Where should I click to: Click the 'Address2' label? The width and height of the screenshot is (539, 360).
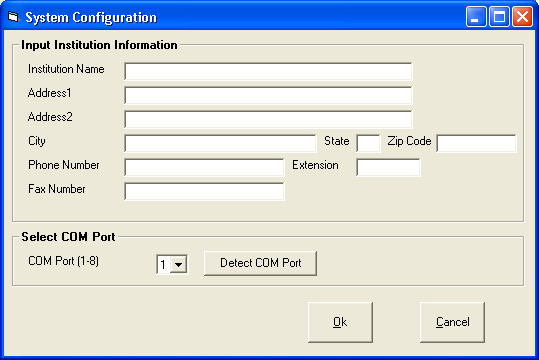tap(50, 117)
